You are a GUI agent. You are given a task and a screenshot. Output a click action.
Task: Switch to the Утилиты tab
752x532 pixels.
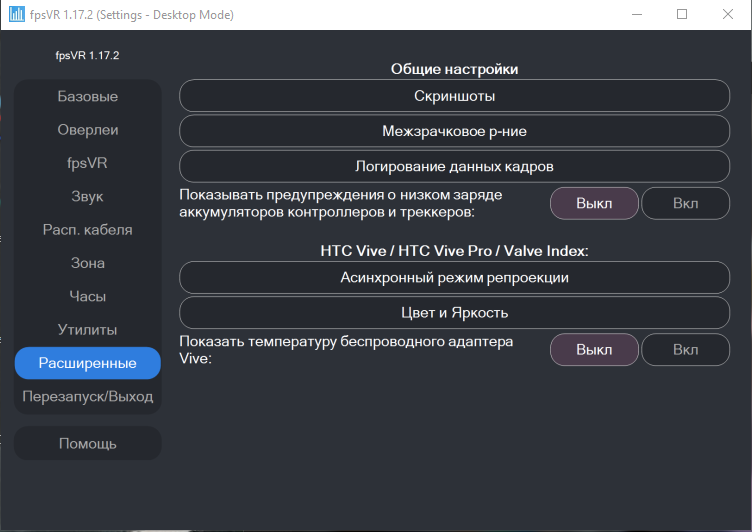88,329
